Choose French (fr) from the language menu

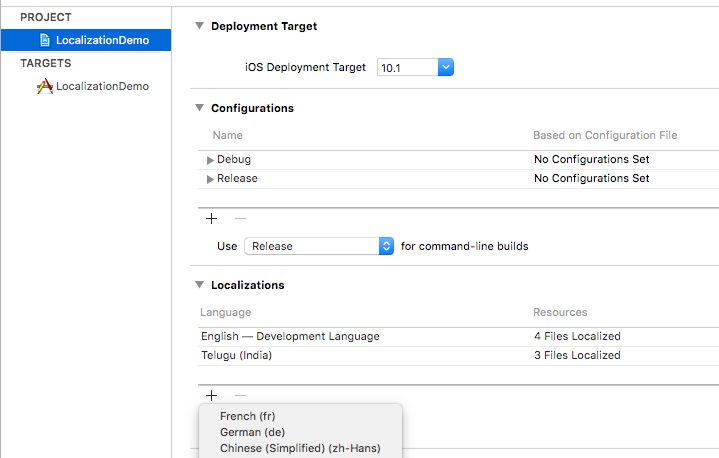coord(248,416)
